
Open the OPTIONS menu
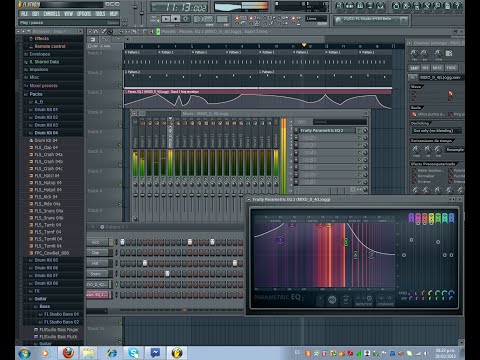pos(84,14)
